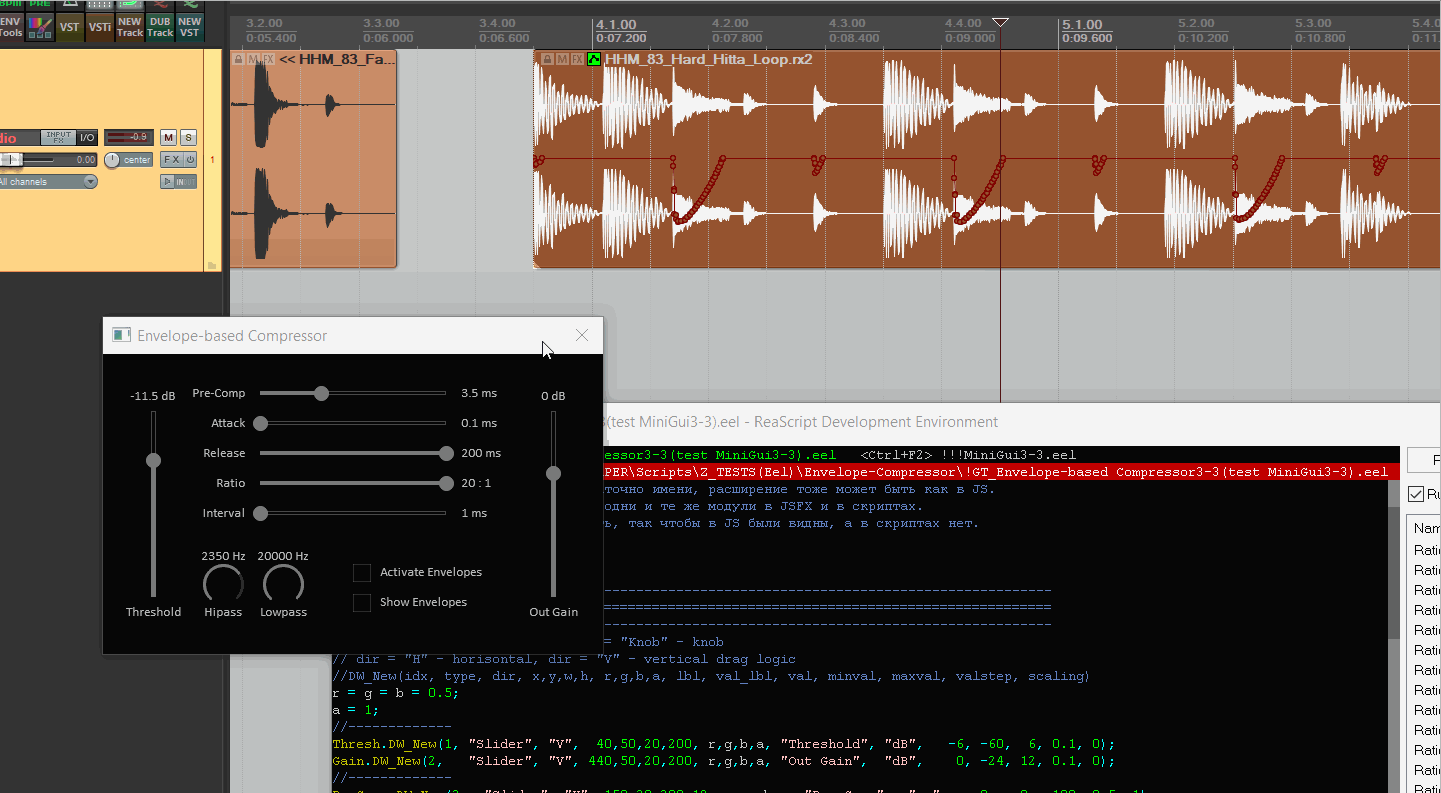Viewport: 1441px width, 793px height.
Task: Click FX icon on HHM_83_Fa item
Action: click(268, 59)
